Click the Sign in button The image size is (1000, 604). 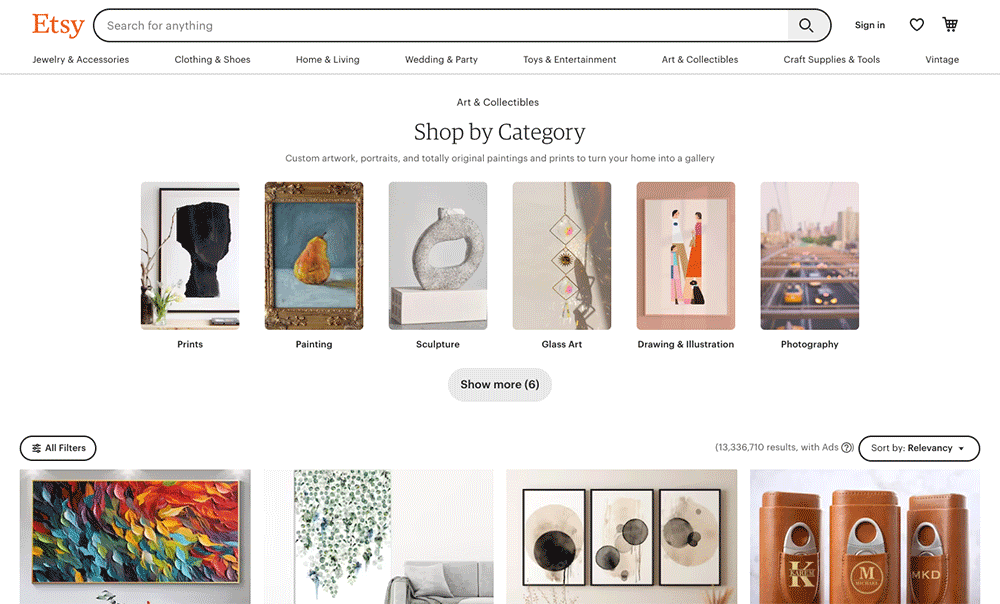click(x=869, y=25)
